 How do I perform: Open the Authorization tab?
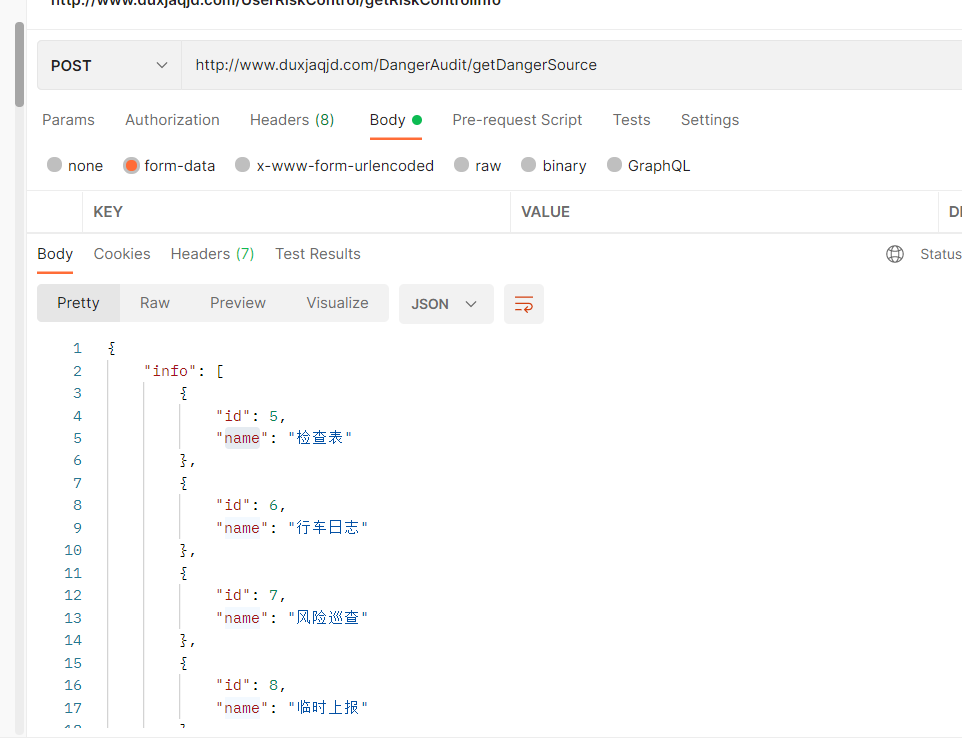coord(172,120)
